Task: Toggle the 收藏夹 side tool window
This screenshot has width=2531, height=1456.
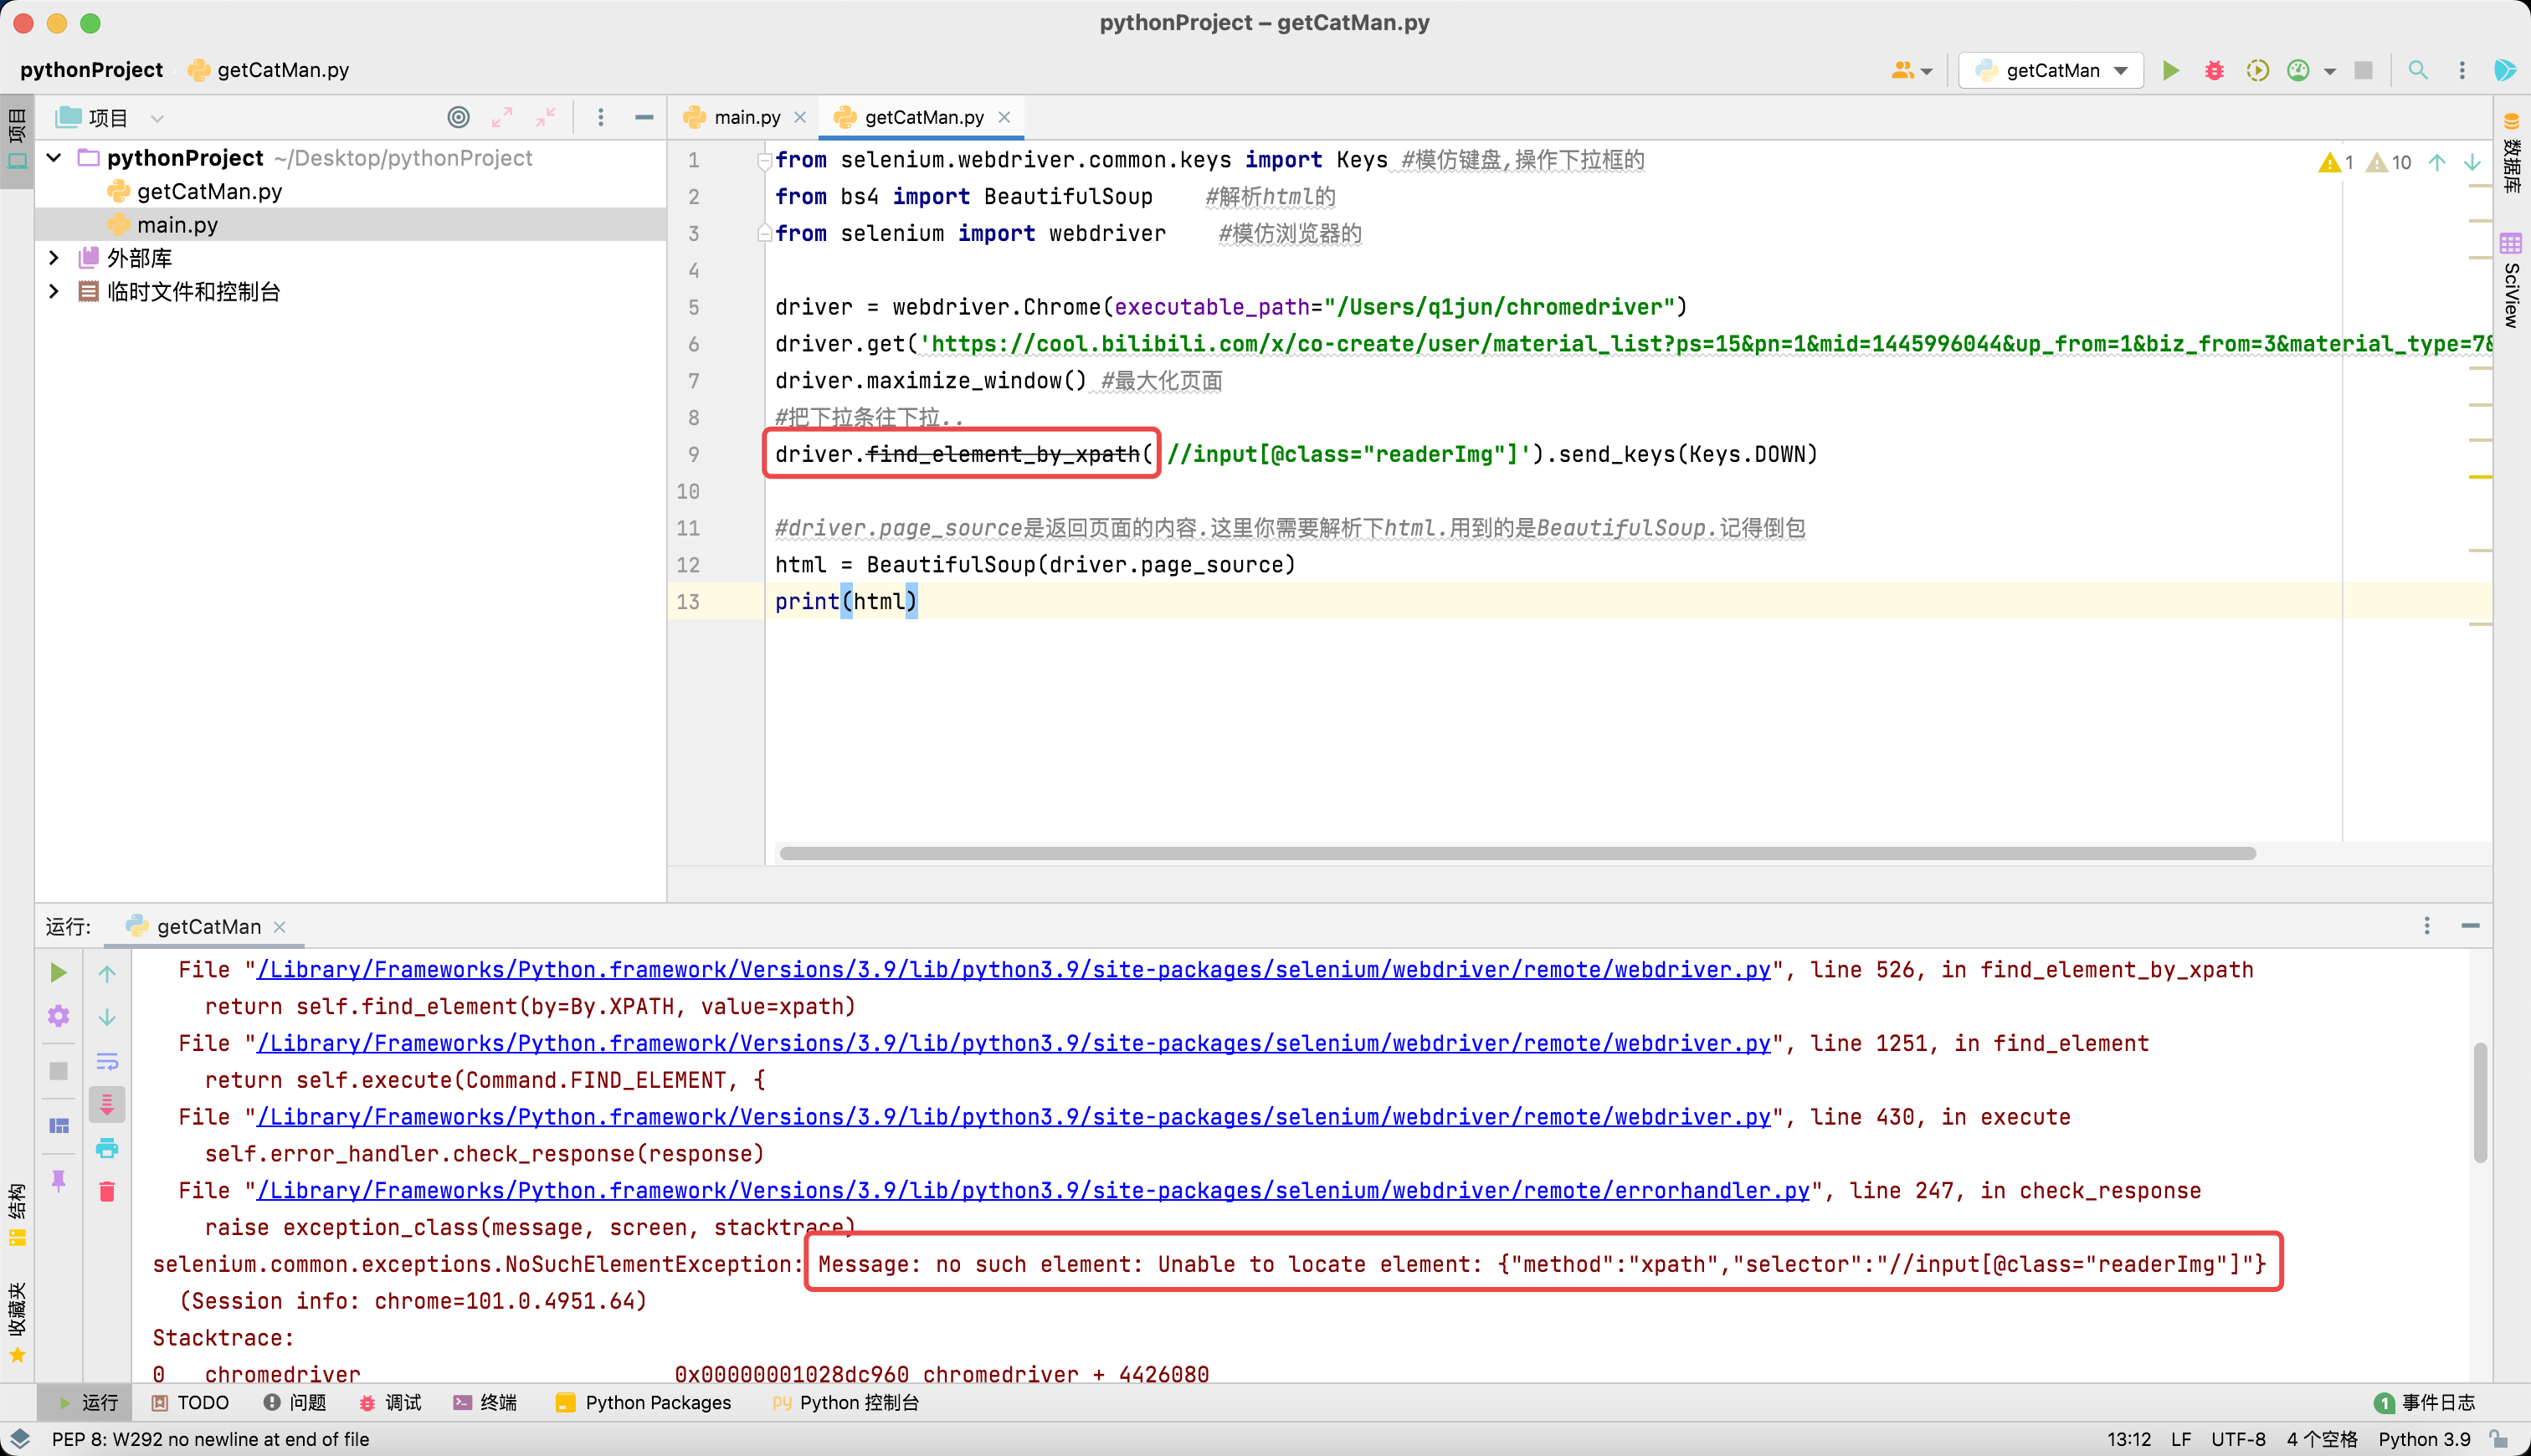Action: tap(17, 1322)
